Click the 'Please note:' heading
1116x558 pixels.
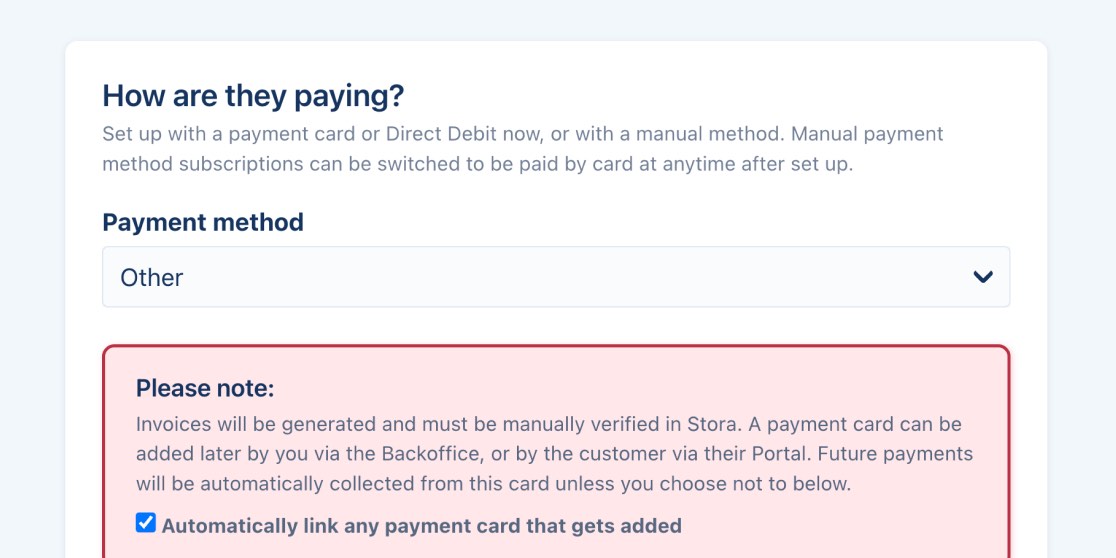[205, 388]
